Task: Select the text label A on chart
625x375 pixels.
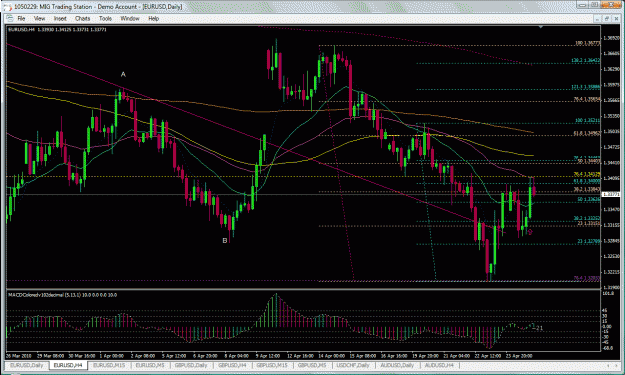Action: [x=123, y=74]
